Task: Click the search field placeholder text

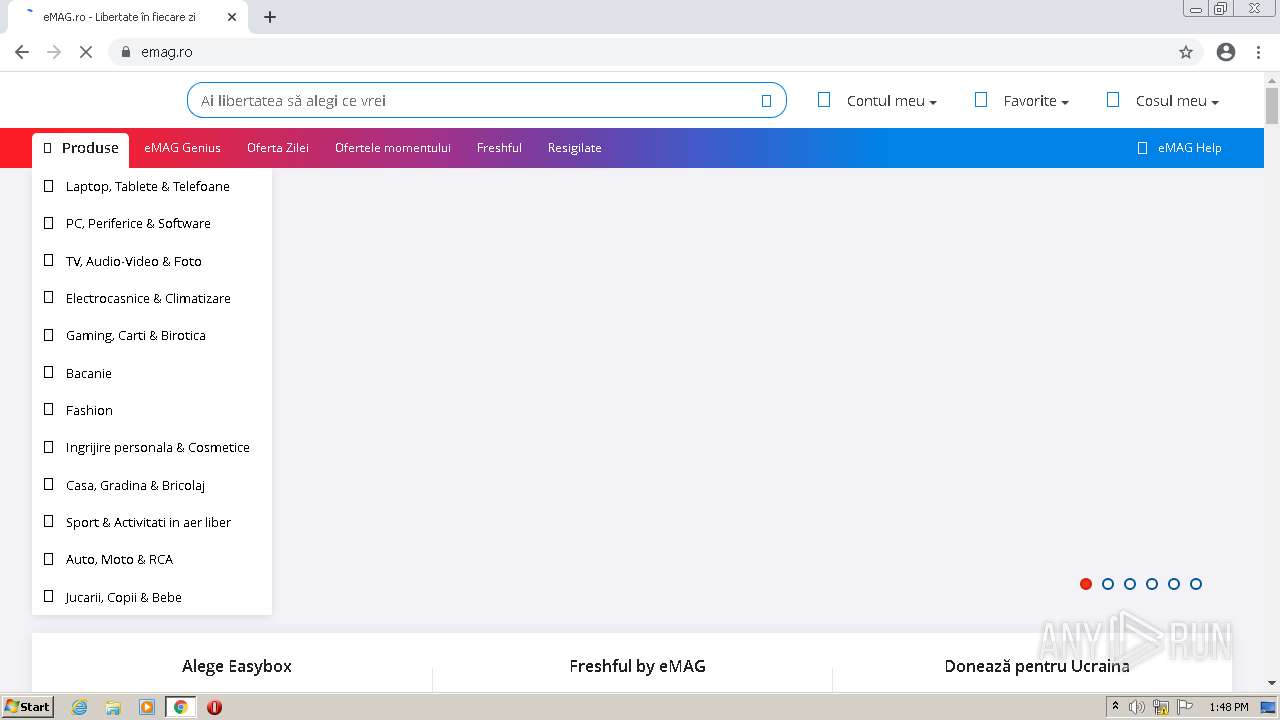Action: click(x=293, y=101)
